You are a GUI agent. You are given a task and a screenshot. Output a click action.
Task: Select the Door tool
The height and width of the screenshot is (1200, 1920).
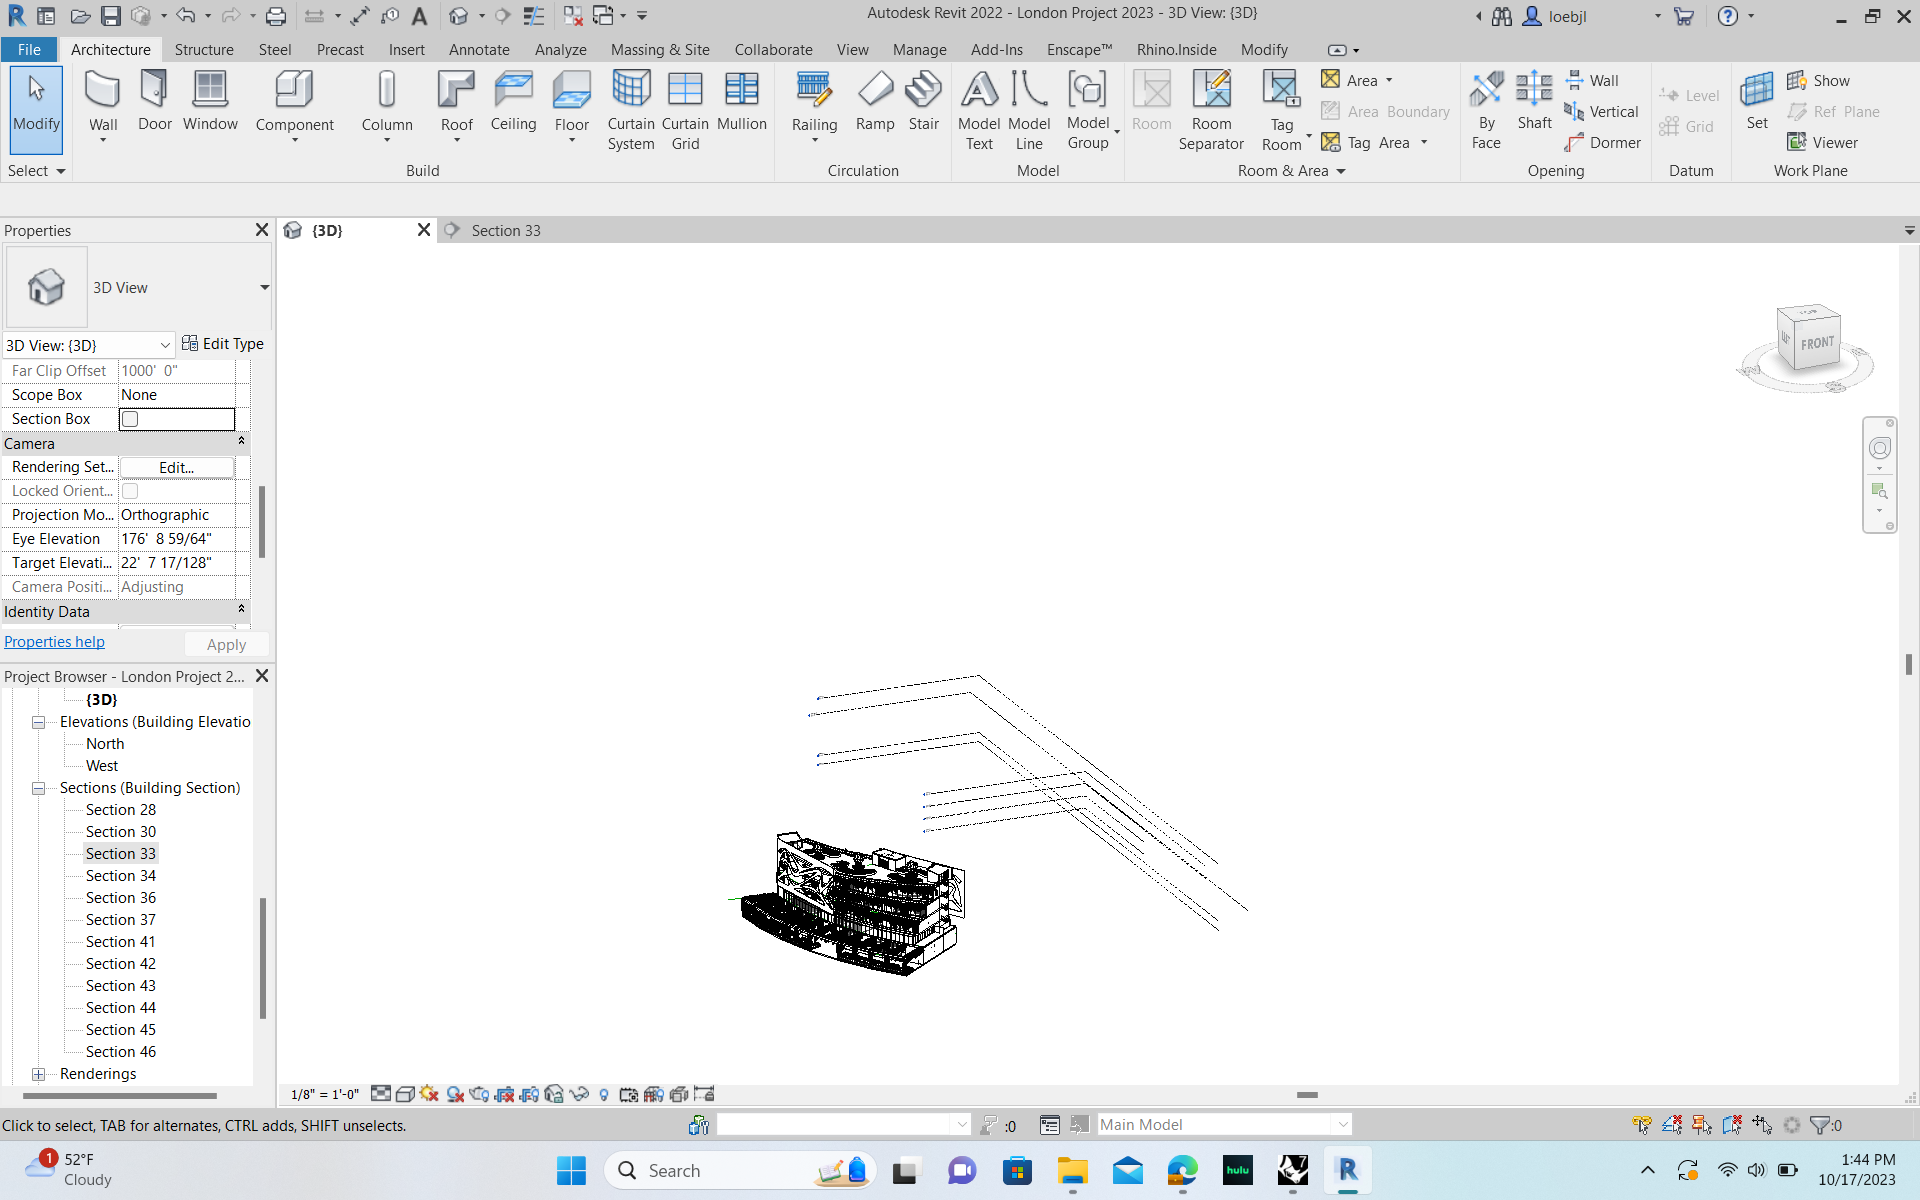tap(154, 102)
